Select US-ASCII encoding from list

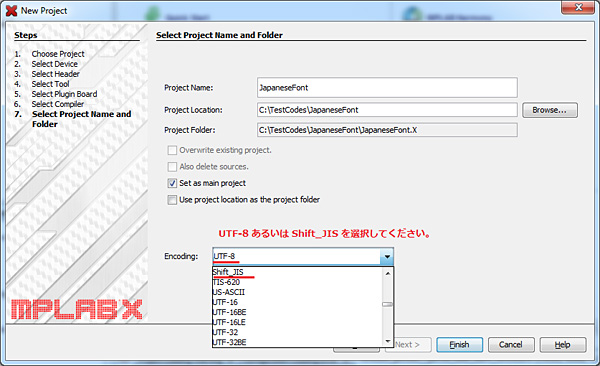coord(297,292)
